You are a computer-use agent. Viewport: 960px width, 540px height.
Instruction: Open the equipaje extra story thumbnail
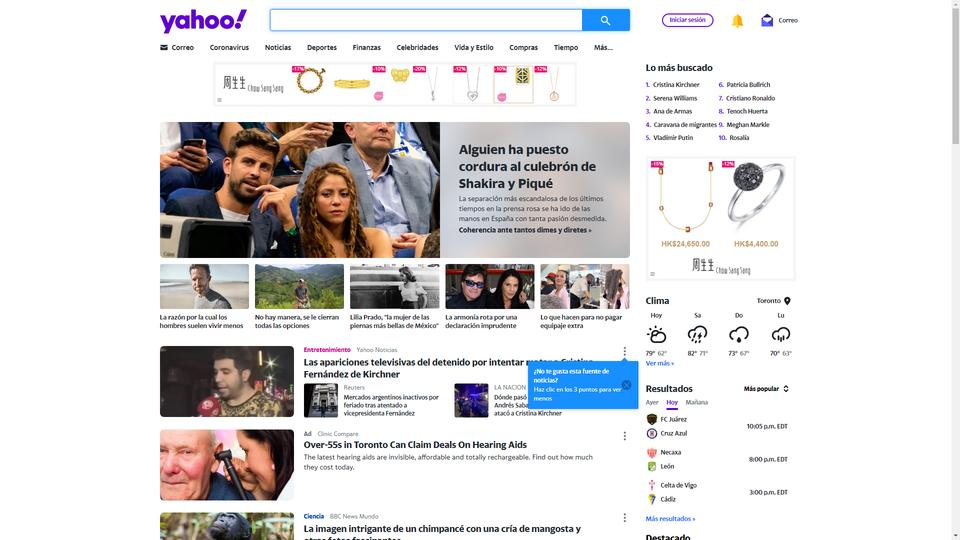(585, 287)
